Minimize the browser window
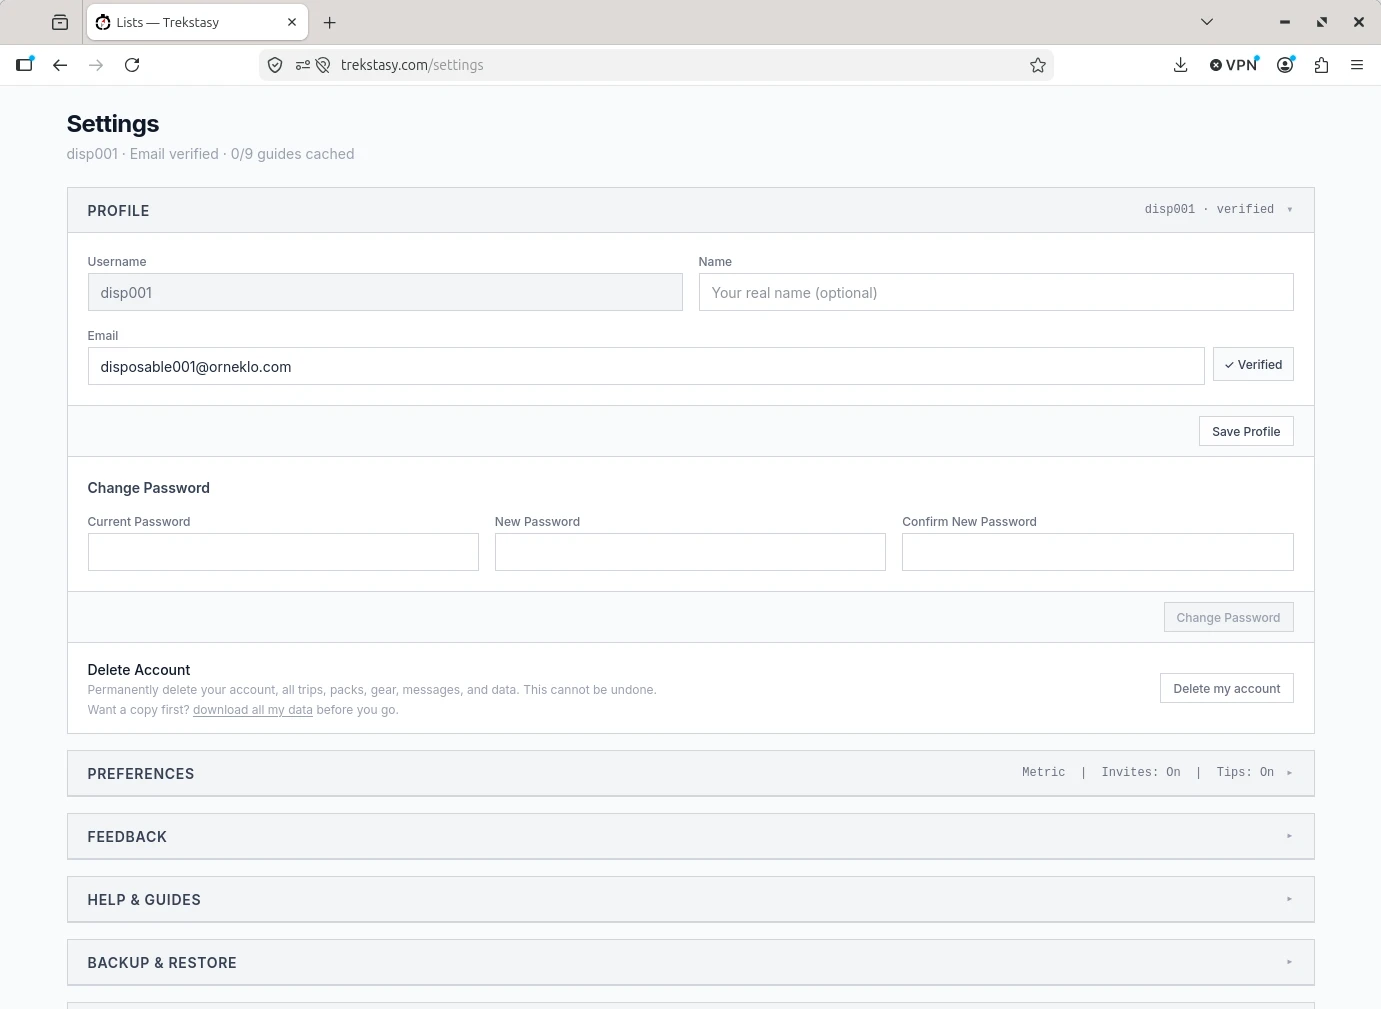This screenshot has height=1009, width=1381. 1285,22
